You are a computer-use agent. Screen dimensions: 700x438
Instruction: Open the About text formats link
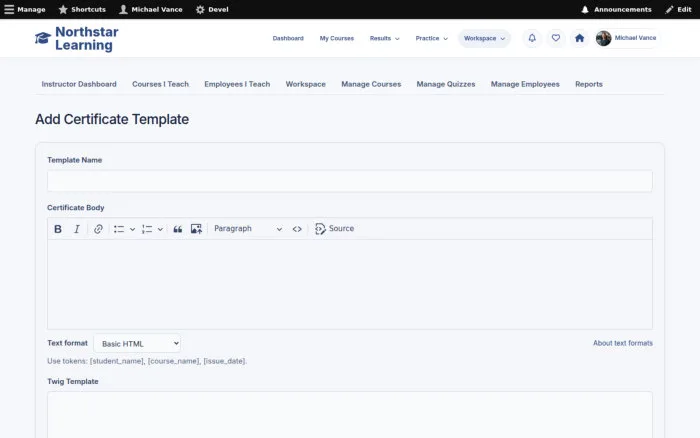point(622,343)
